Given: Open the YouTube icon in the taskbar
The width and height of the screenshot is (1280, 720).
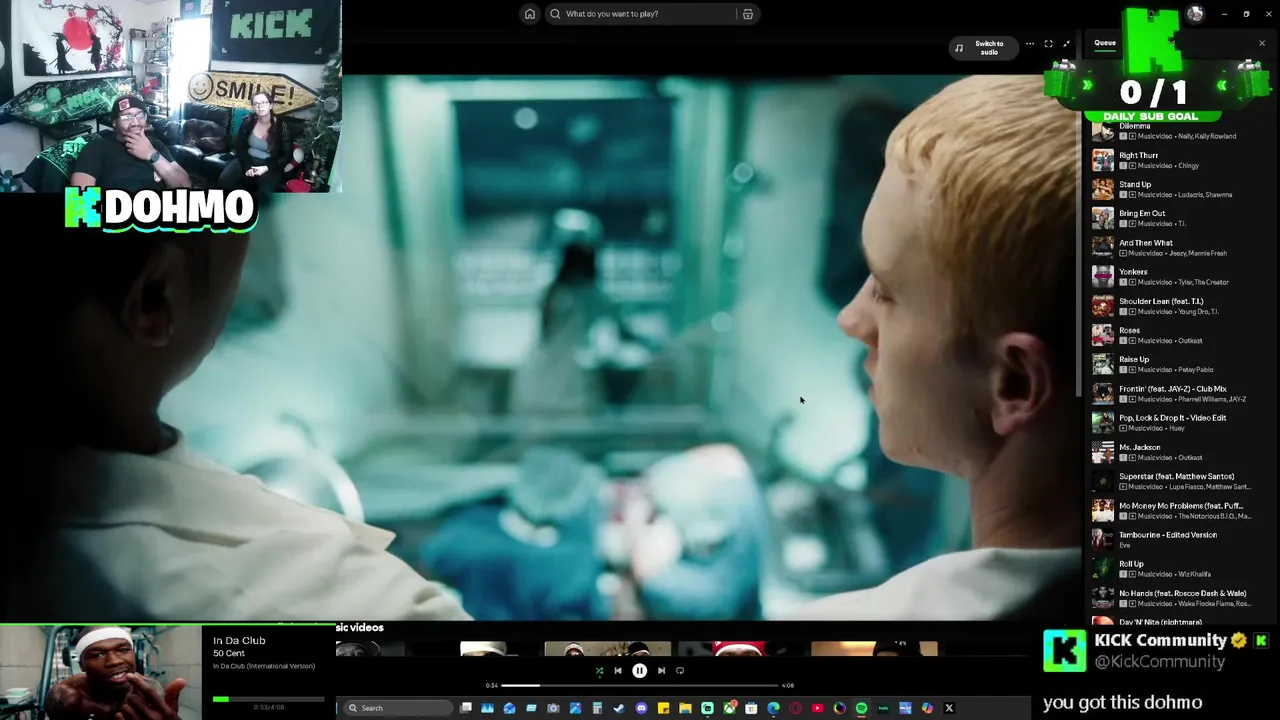Looking at the screenshot, I should coord(817,708).
